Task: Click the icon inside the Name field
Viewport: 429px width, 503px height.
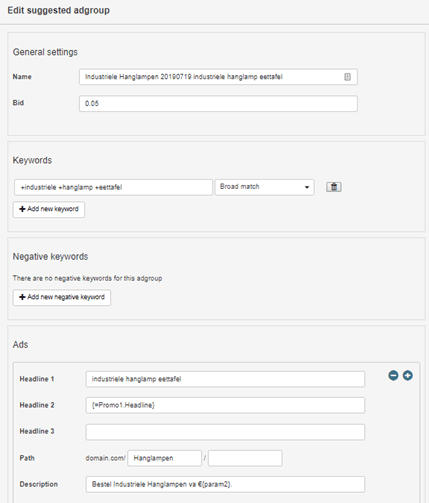Action: [x=347, y=77]
